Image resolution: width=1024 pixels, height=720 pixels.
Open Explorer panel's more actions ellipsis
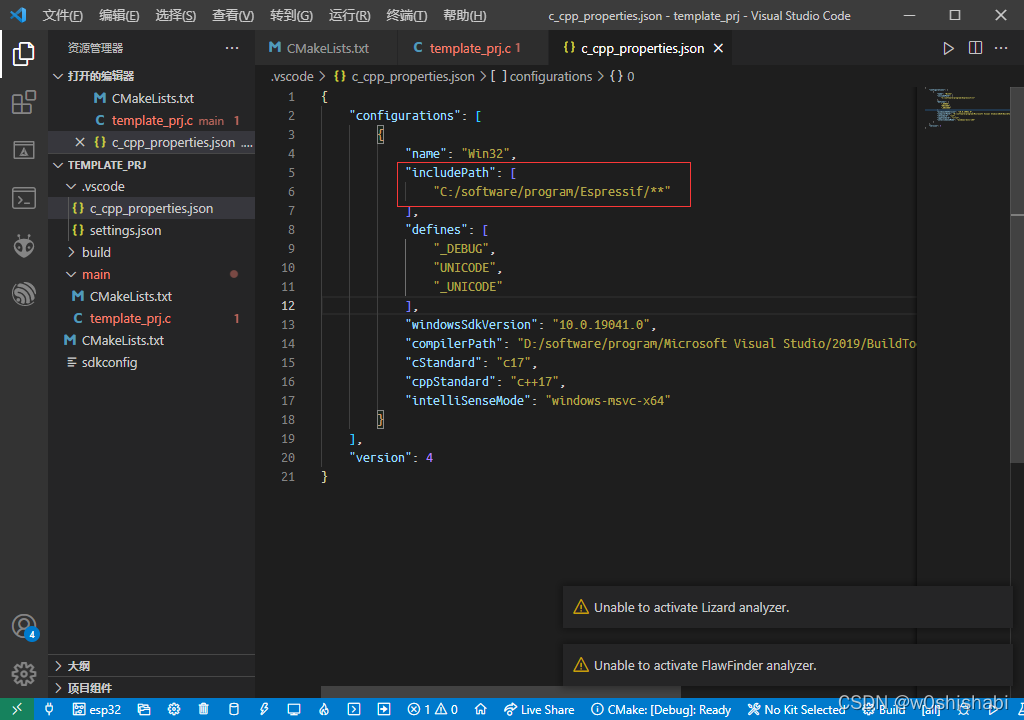[232, 48]
